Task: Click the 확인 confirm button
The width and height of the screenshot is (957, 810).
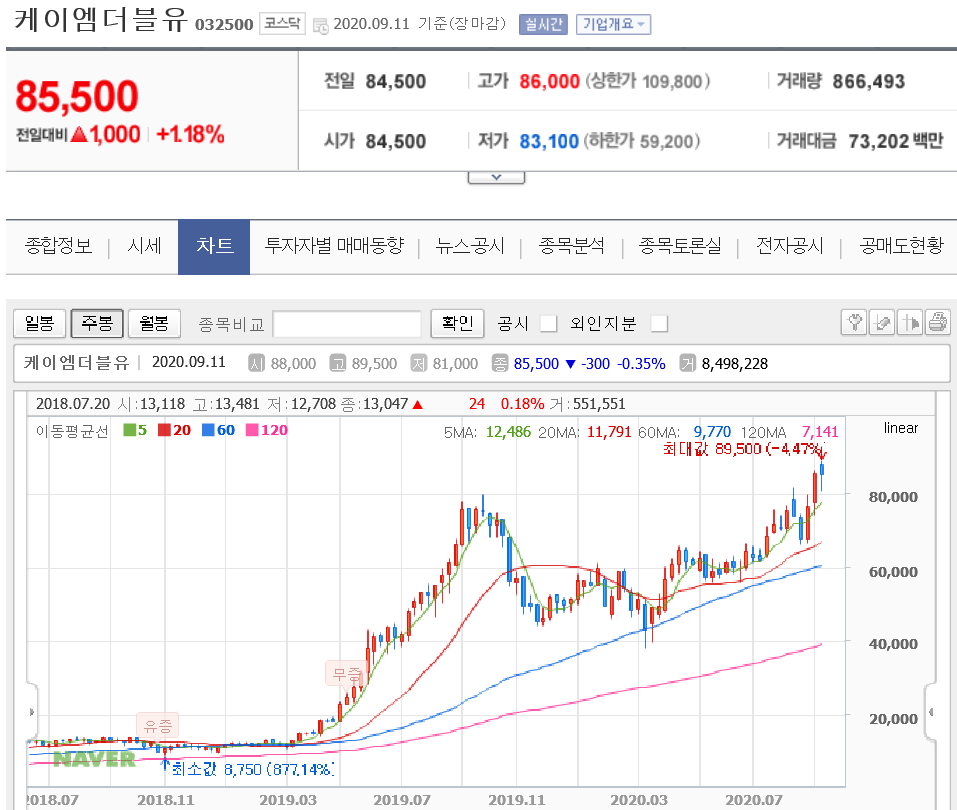Action: point(458,323)
